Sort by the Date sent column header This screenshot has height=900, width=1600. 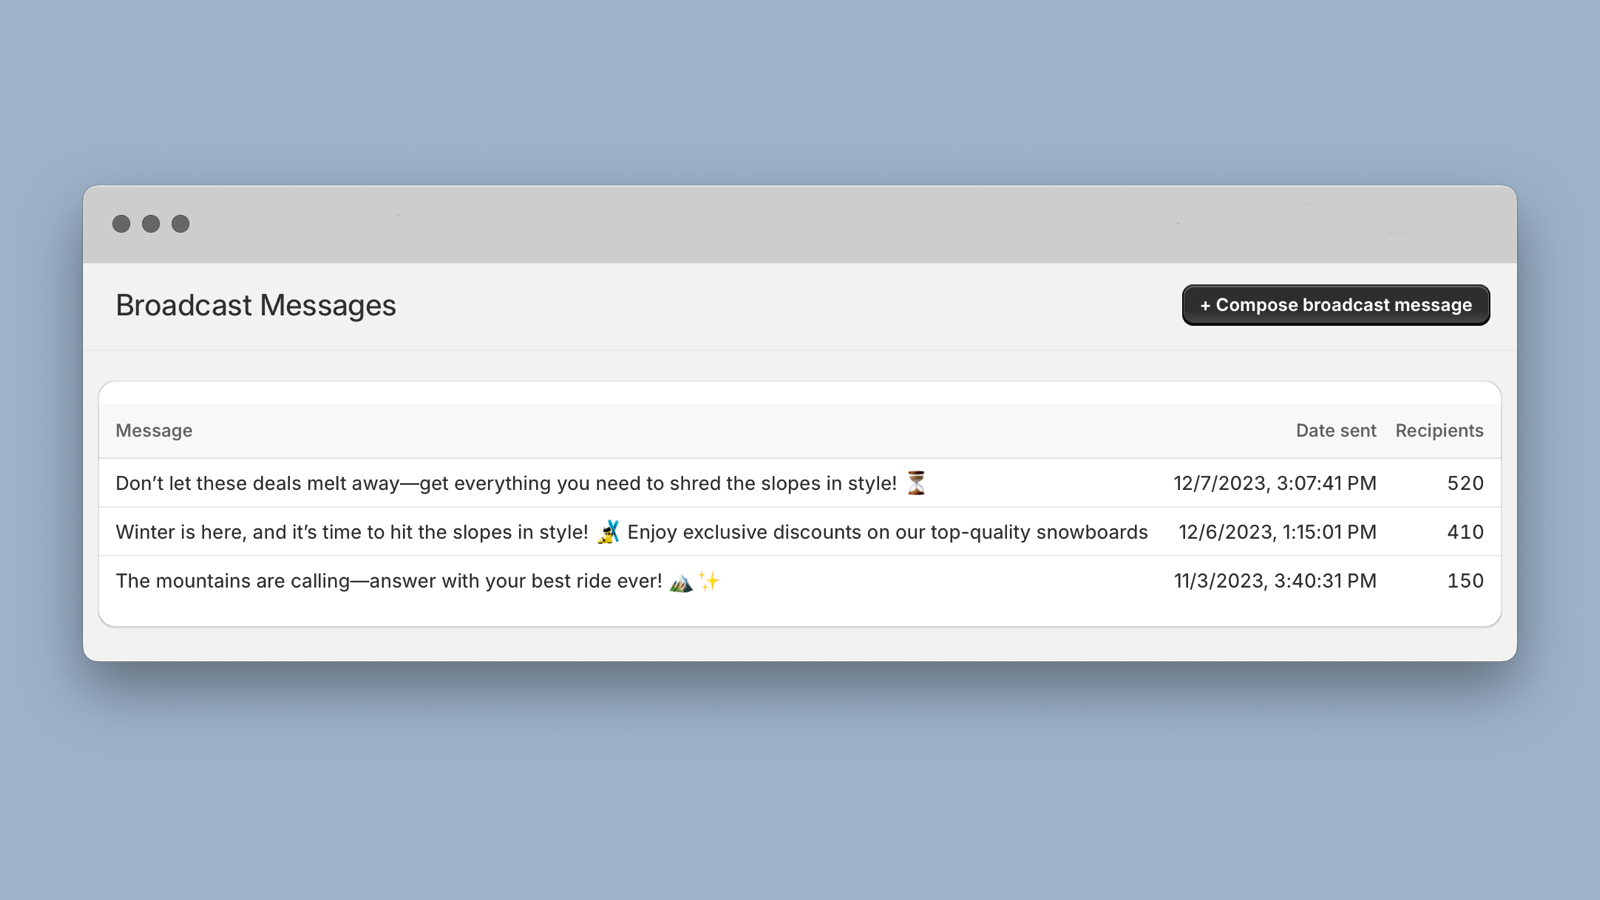point(1335,430)
